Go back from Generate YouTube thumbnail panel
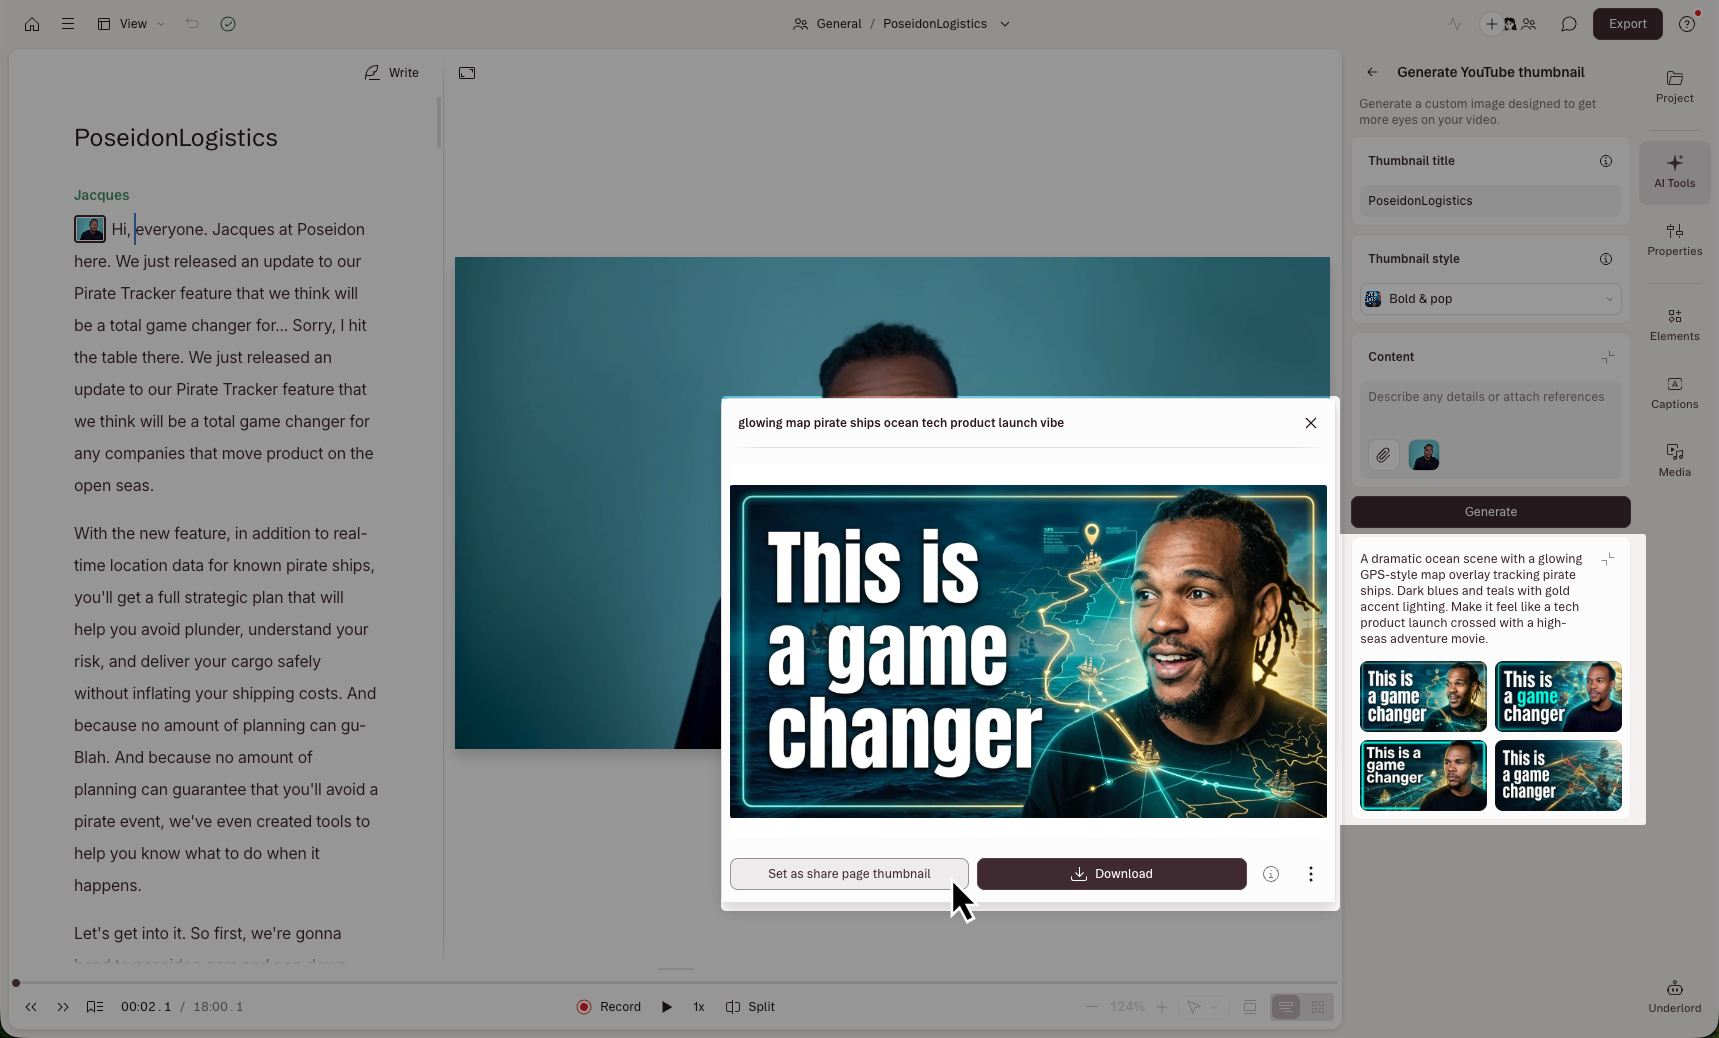The image size is (1719, 1038). (x=1372, y=72)
